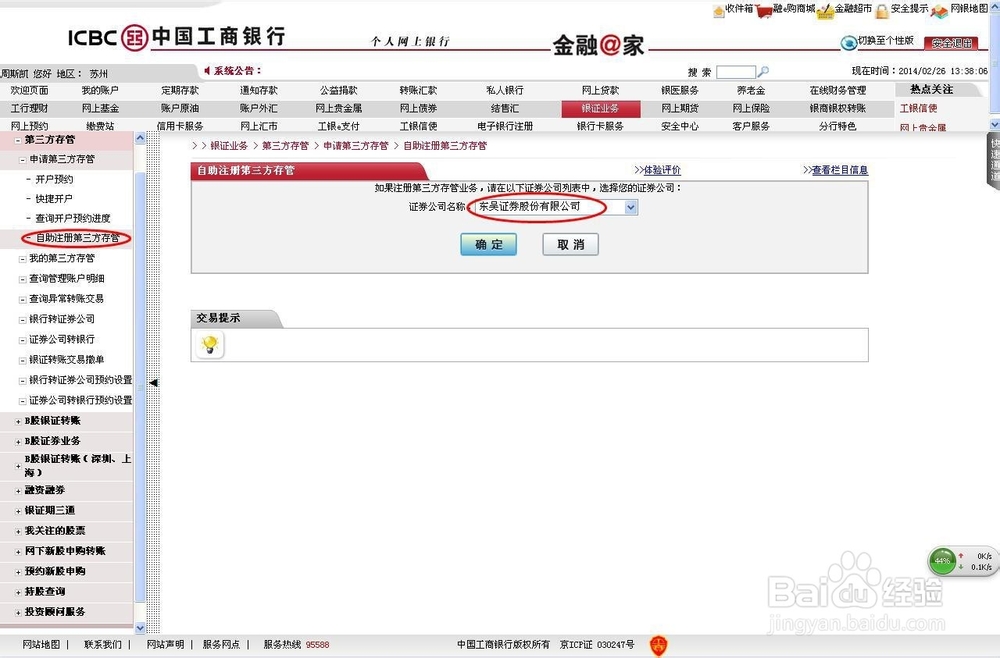Open the 工银信使 hot topic link
The width and height of the screenshot is (1000, 658).
pyautogui.click(x=918, y=108)
